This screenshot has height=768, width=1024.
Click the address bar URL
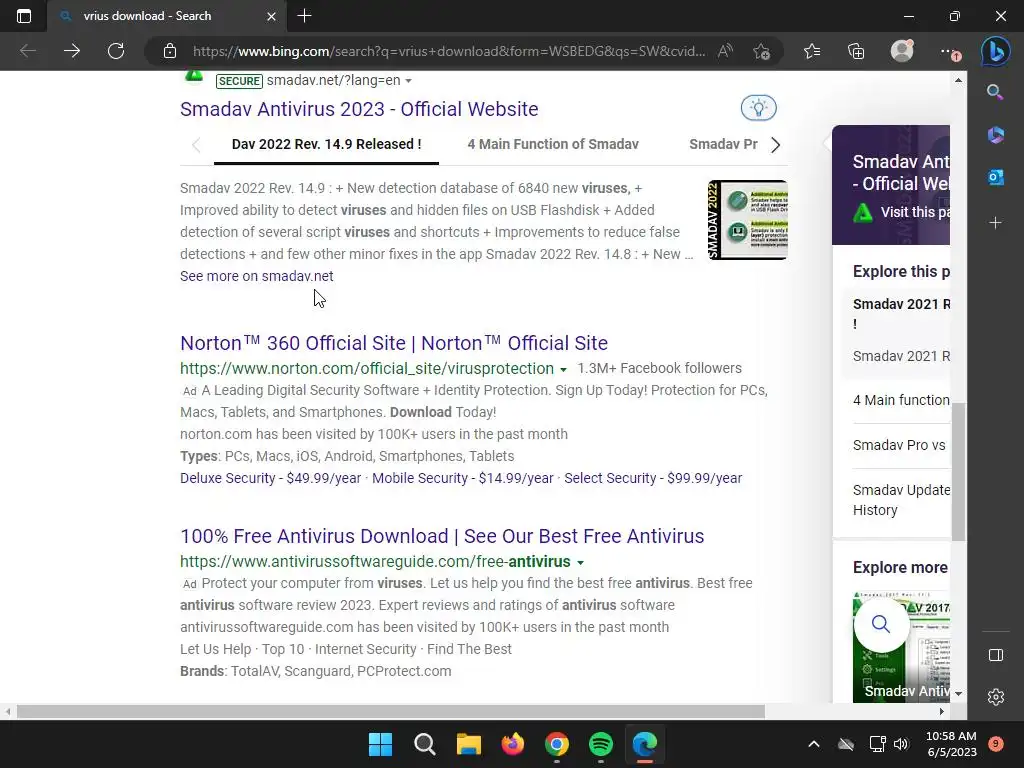click(449, 51)
